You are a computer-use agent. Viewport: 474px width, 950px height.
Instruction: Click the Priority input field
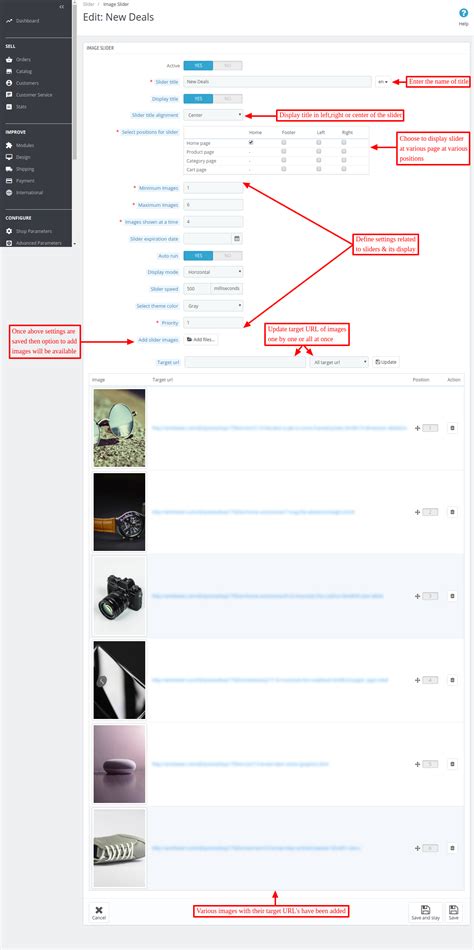click(x=213, y=323)
